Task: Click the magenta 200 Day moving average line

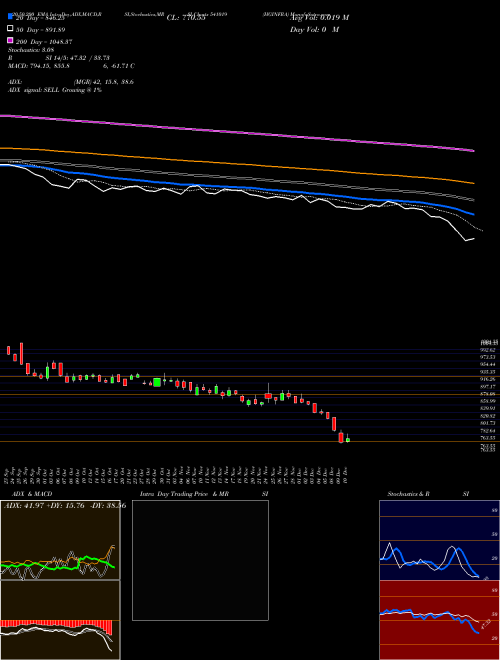Action: point(236,132)
